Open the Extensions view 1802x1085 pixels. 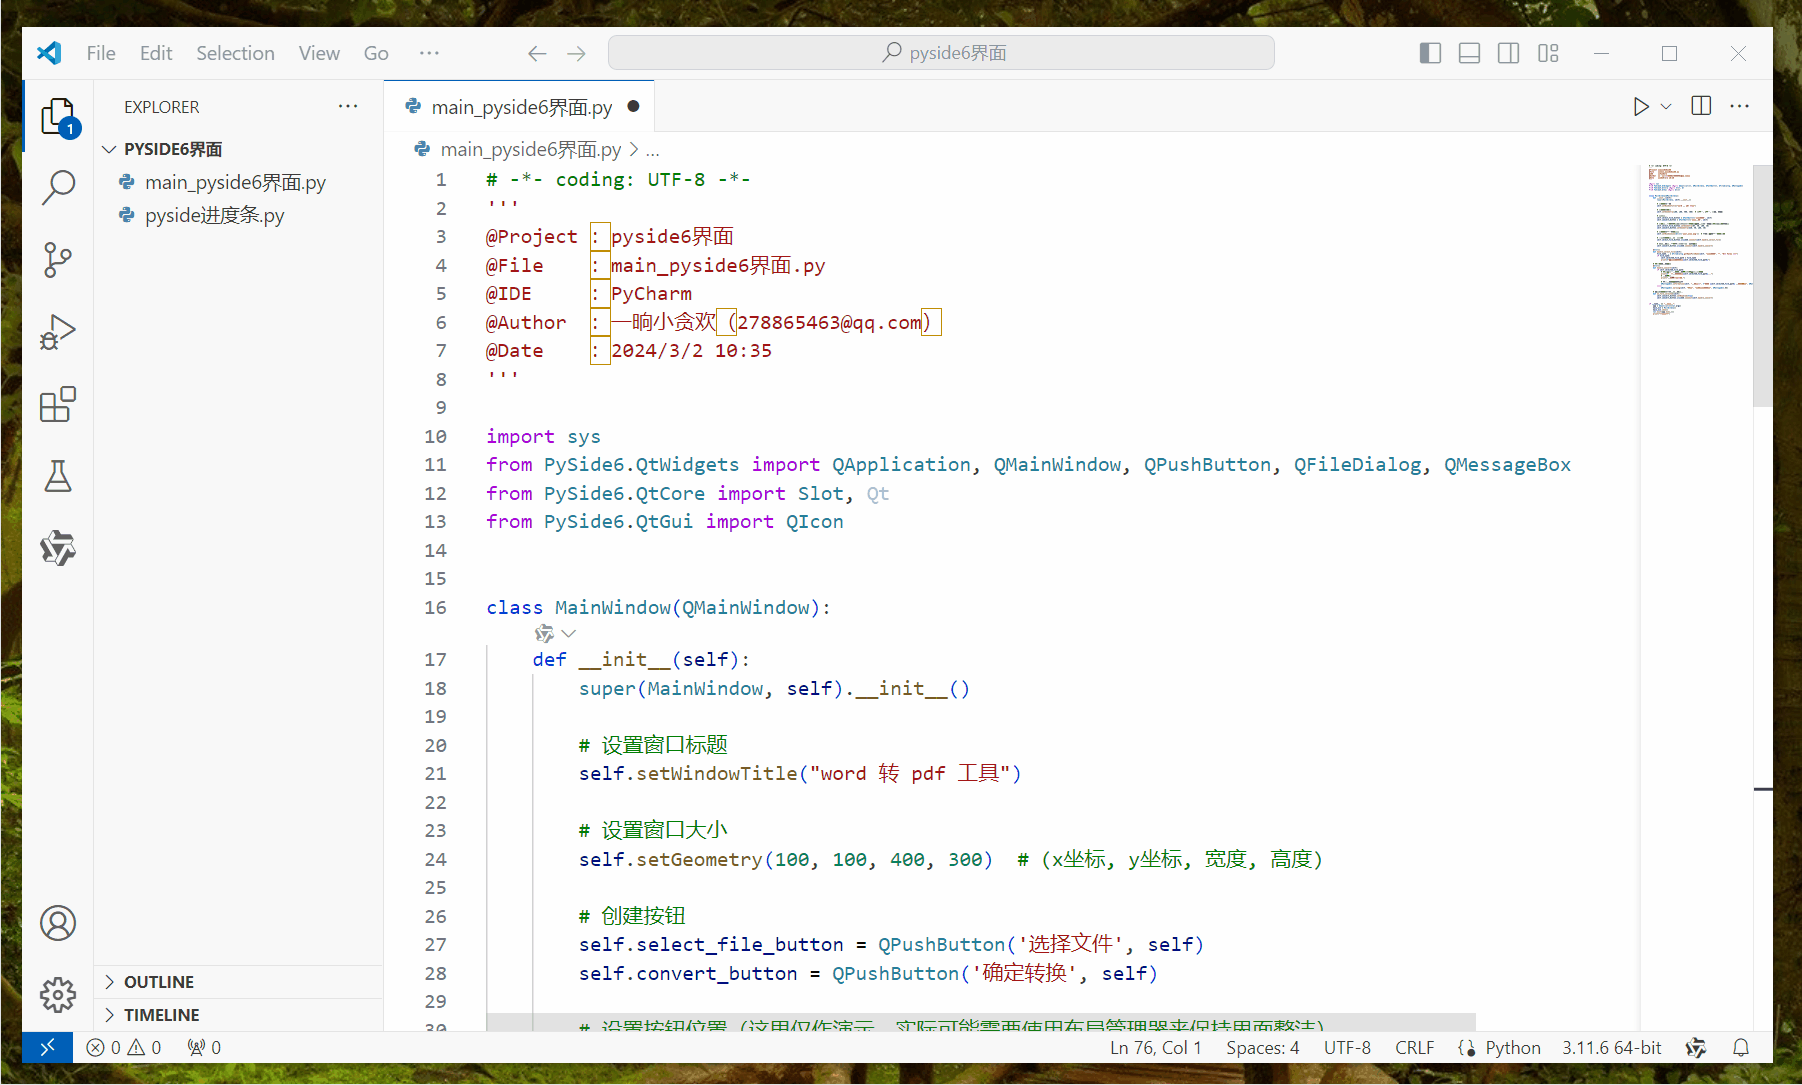58,404
